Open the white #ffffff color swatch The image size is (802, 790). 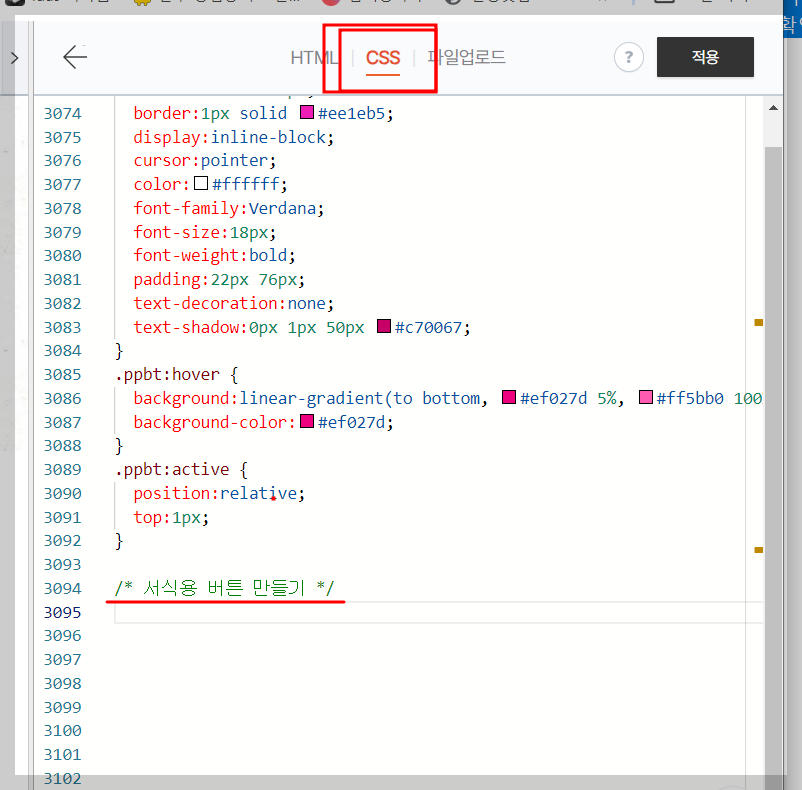(201, 183)
